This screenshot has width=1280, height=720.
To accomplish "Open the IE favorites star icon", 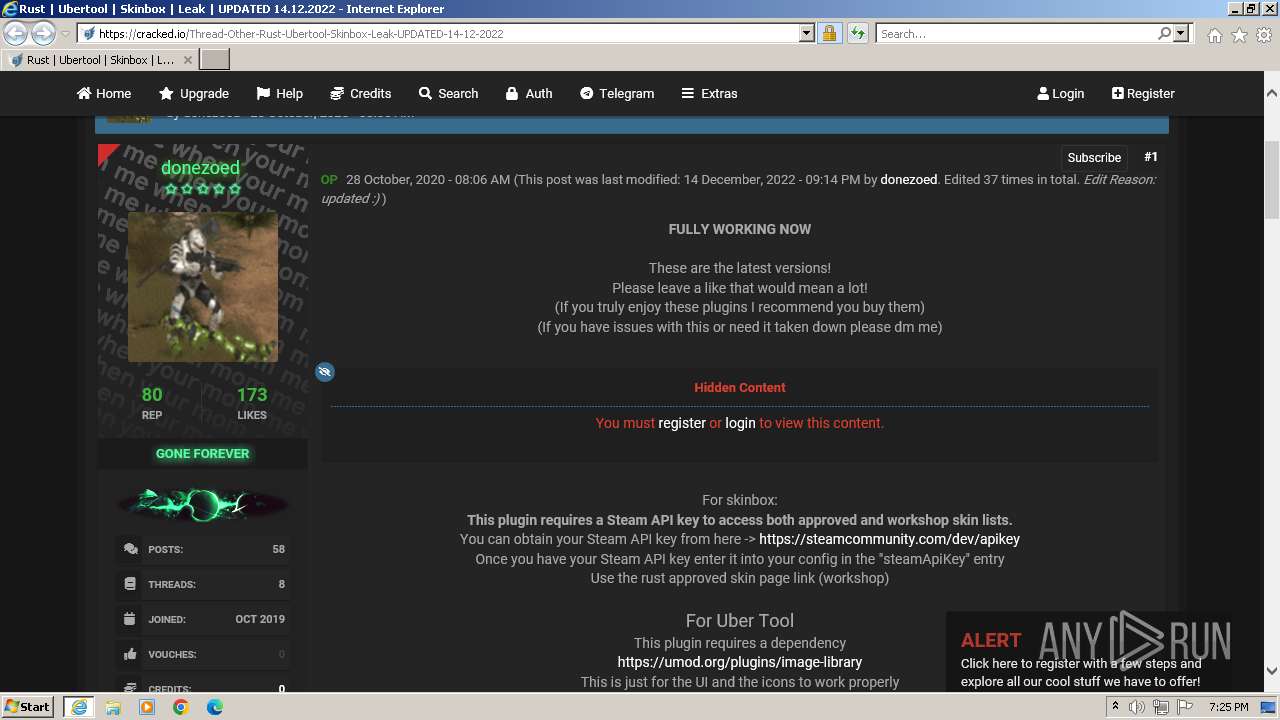I will click(1239, 35).
